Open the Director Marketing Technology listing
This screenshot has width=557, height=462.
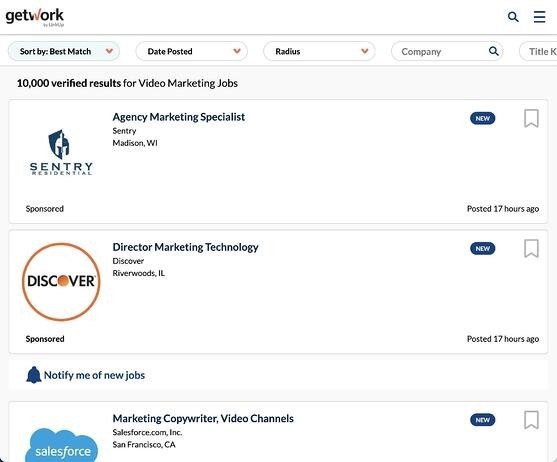click(x=185, y=247)
